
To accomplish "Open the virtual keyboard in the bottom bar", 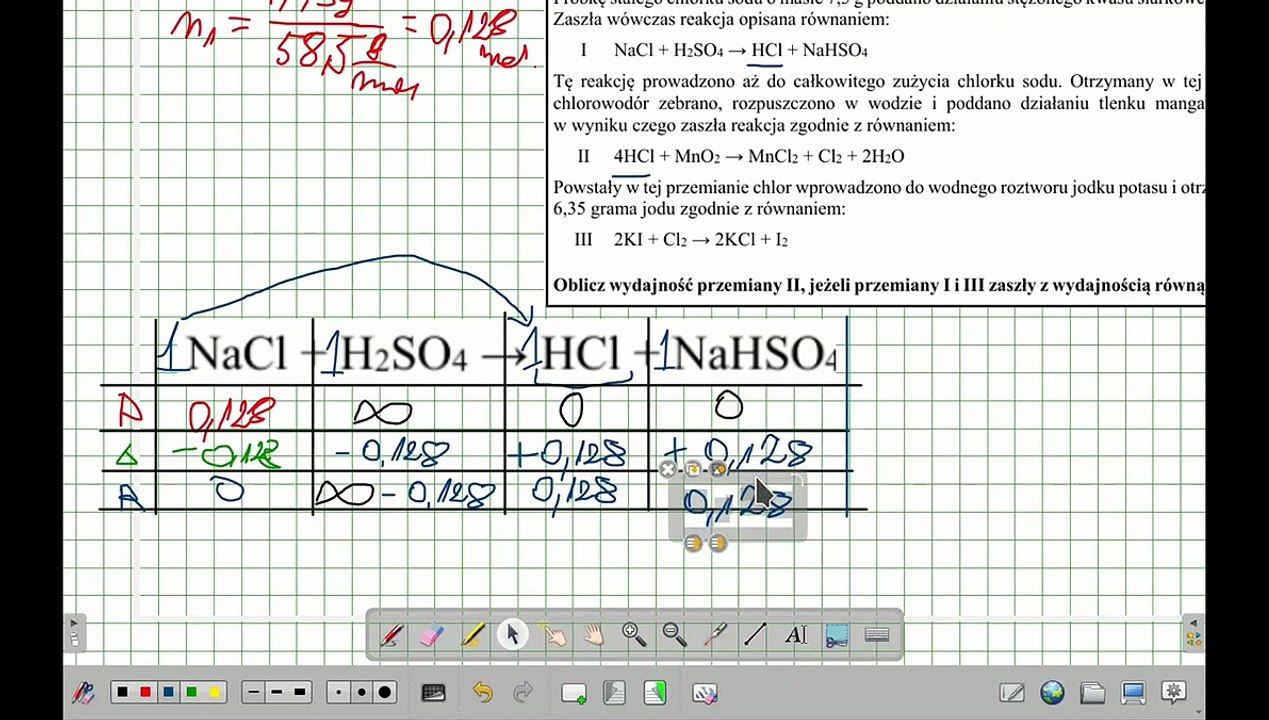I will coord(434,692).
